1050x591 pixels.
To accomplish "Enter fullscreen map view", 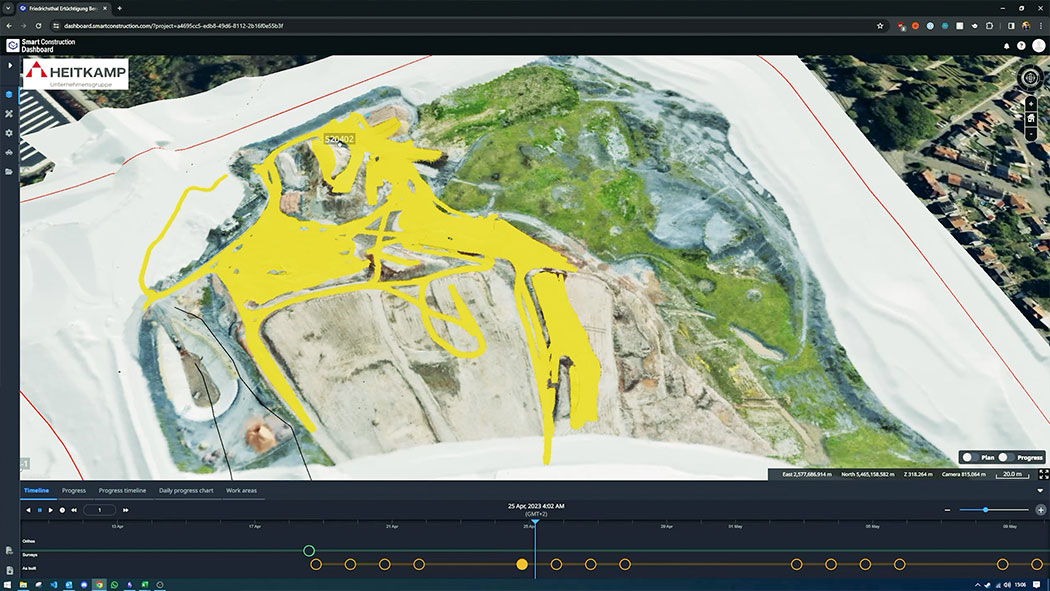I will 1043,474.
